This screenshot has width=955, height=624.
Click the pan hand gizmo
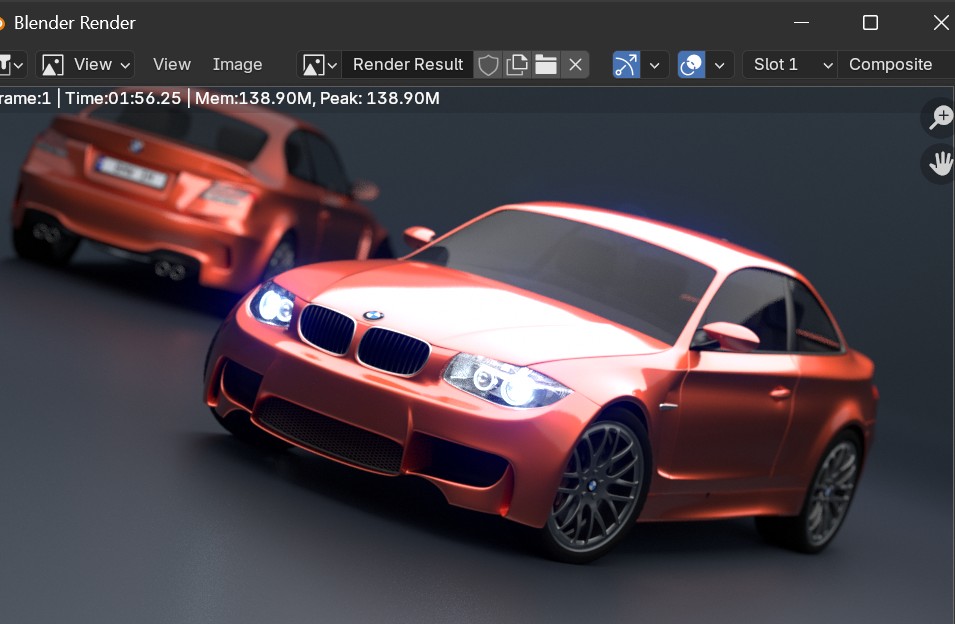940,164
